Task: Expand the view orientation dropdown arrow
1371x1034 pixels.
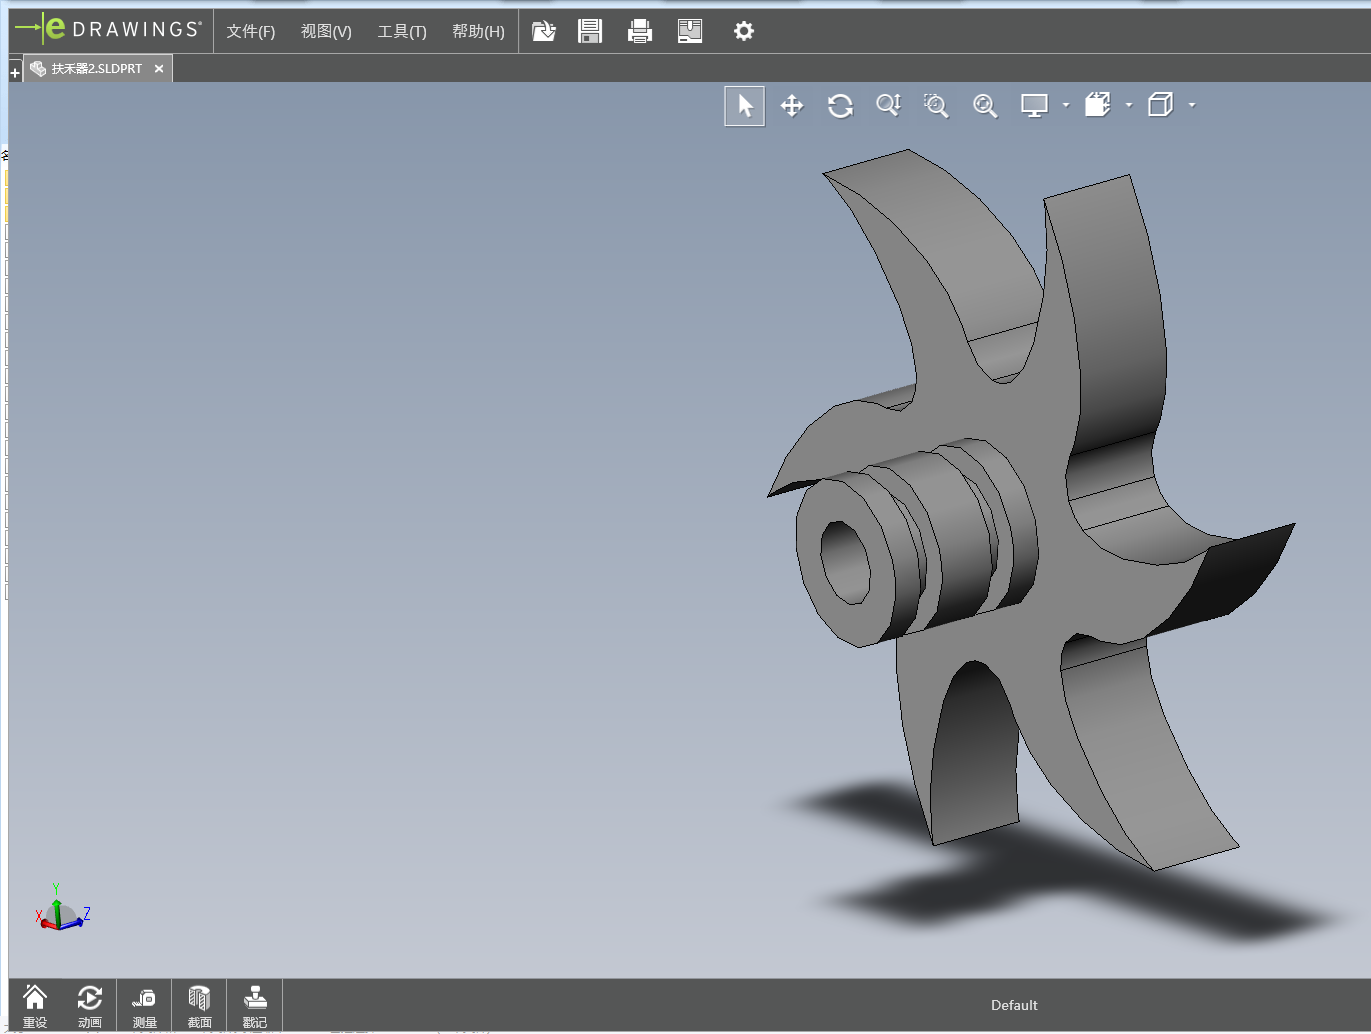Action: pos(1129,105)
